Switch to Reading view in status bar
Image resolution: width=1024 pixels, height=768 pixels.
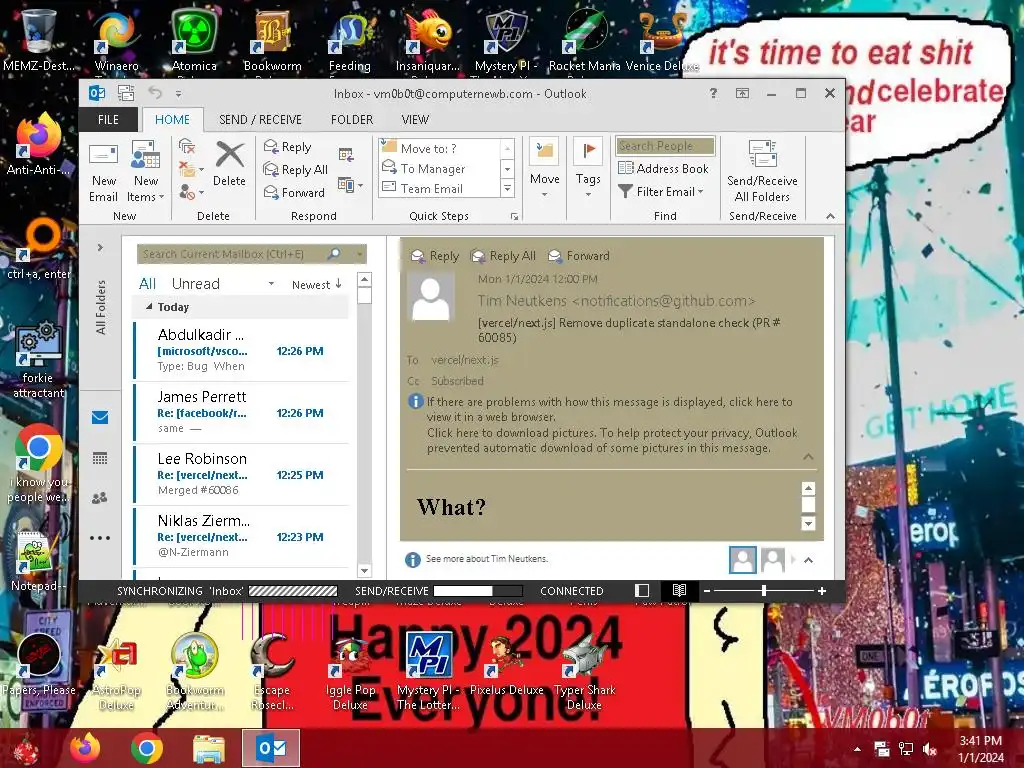pyautogui.click(x=679, y=590)
